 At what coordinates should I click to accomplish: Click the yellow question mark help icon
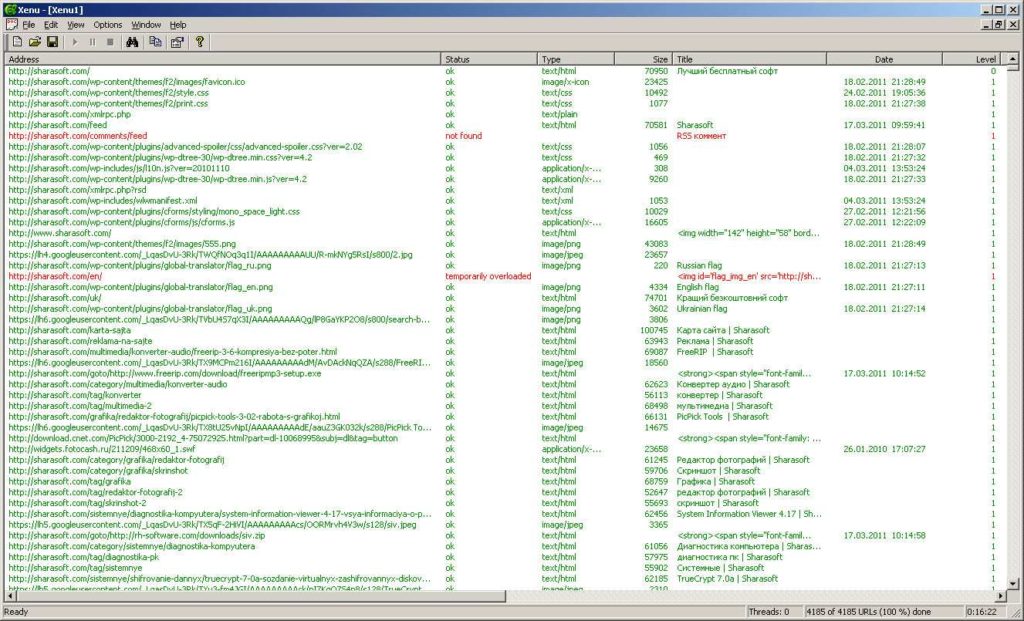click(200, 42)
